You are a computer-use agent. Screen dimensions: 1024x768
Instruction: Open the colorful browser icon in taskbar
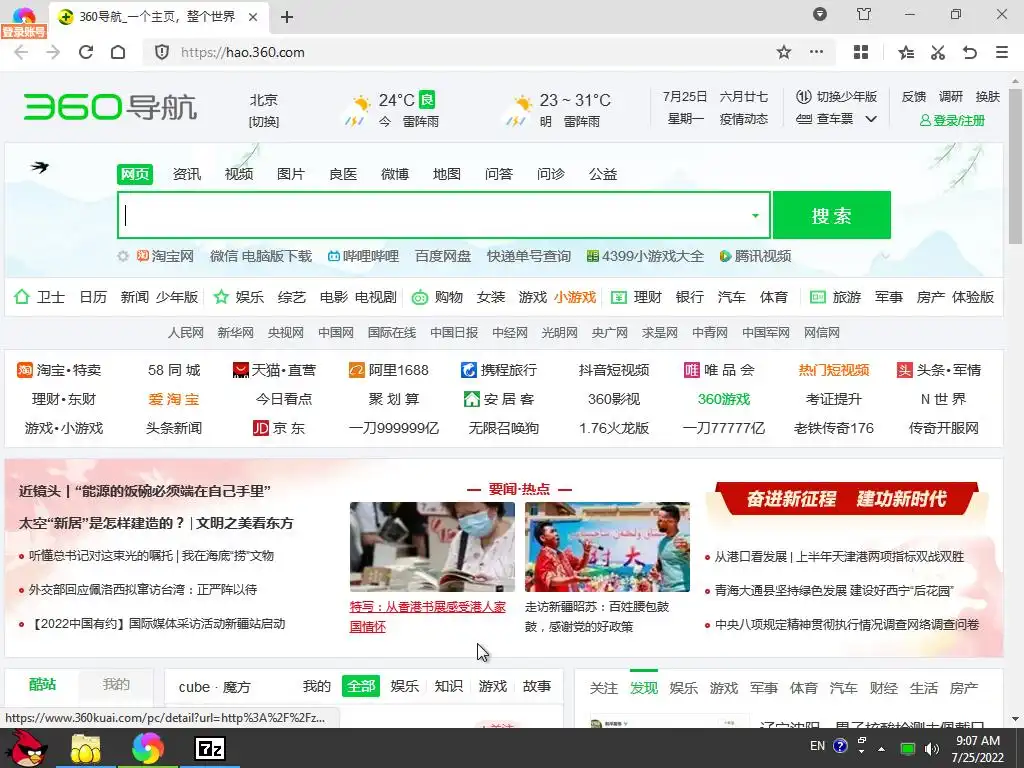tap(148, 748)
